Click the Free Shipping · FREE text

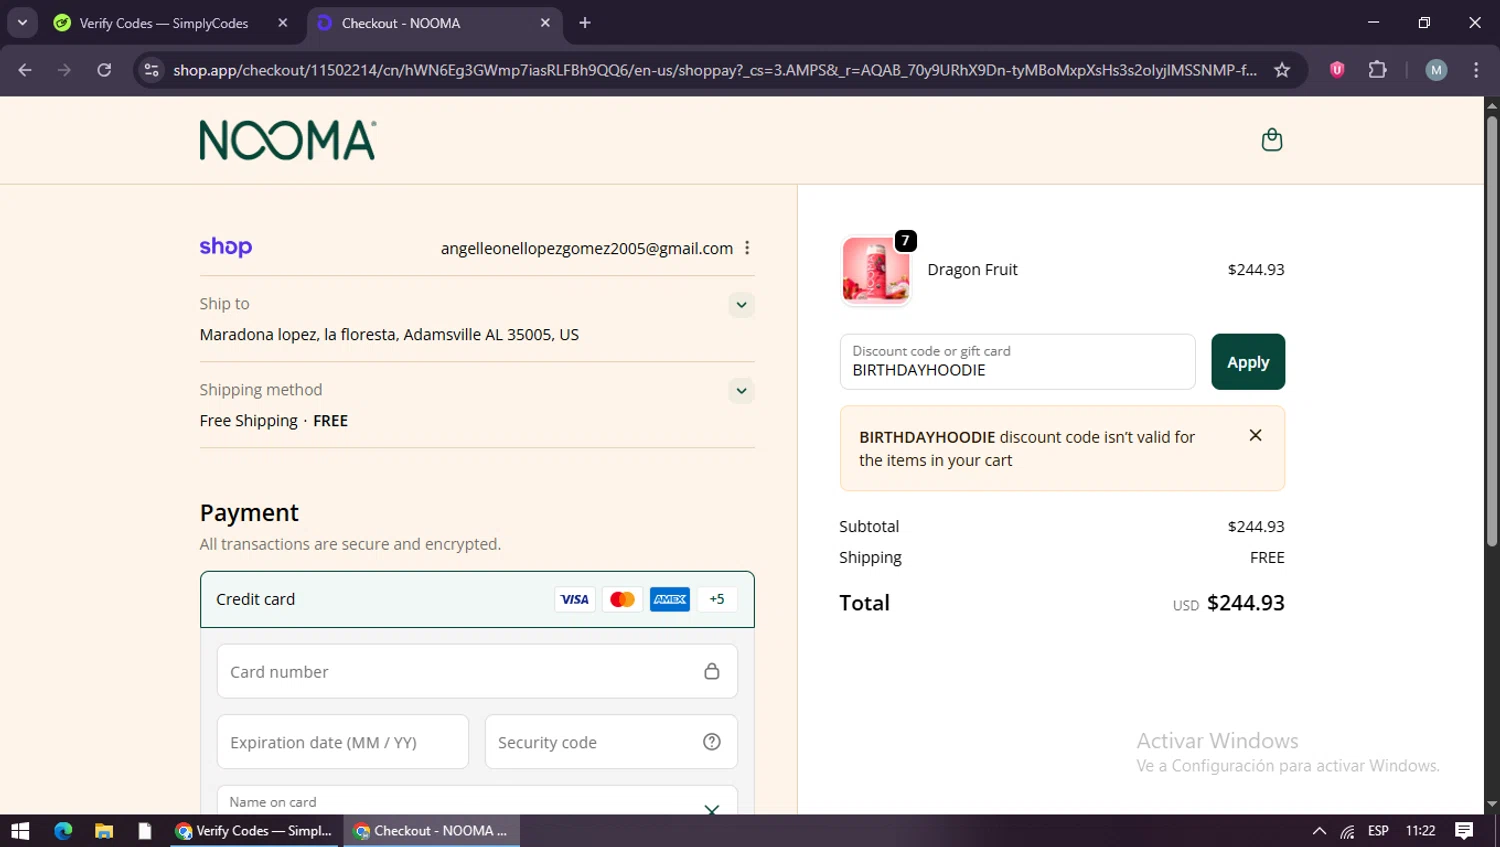[x=274, y=421]
